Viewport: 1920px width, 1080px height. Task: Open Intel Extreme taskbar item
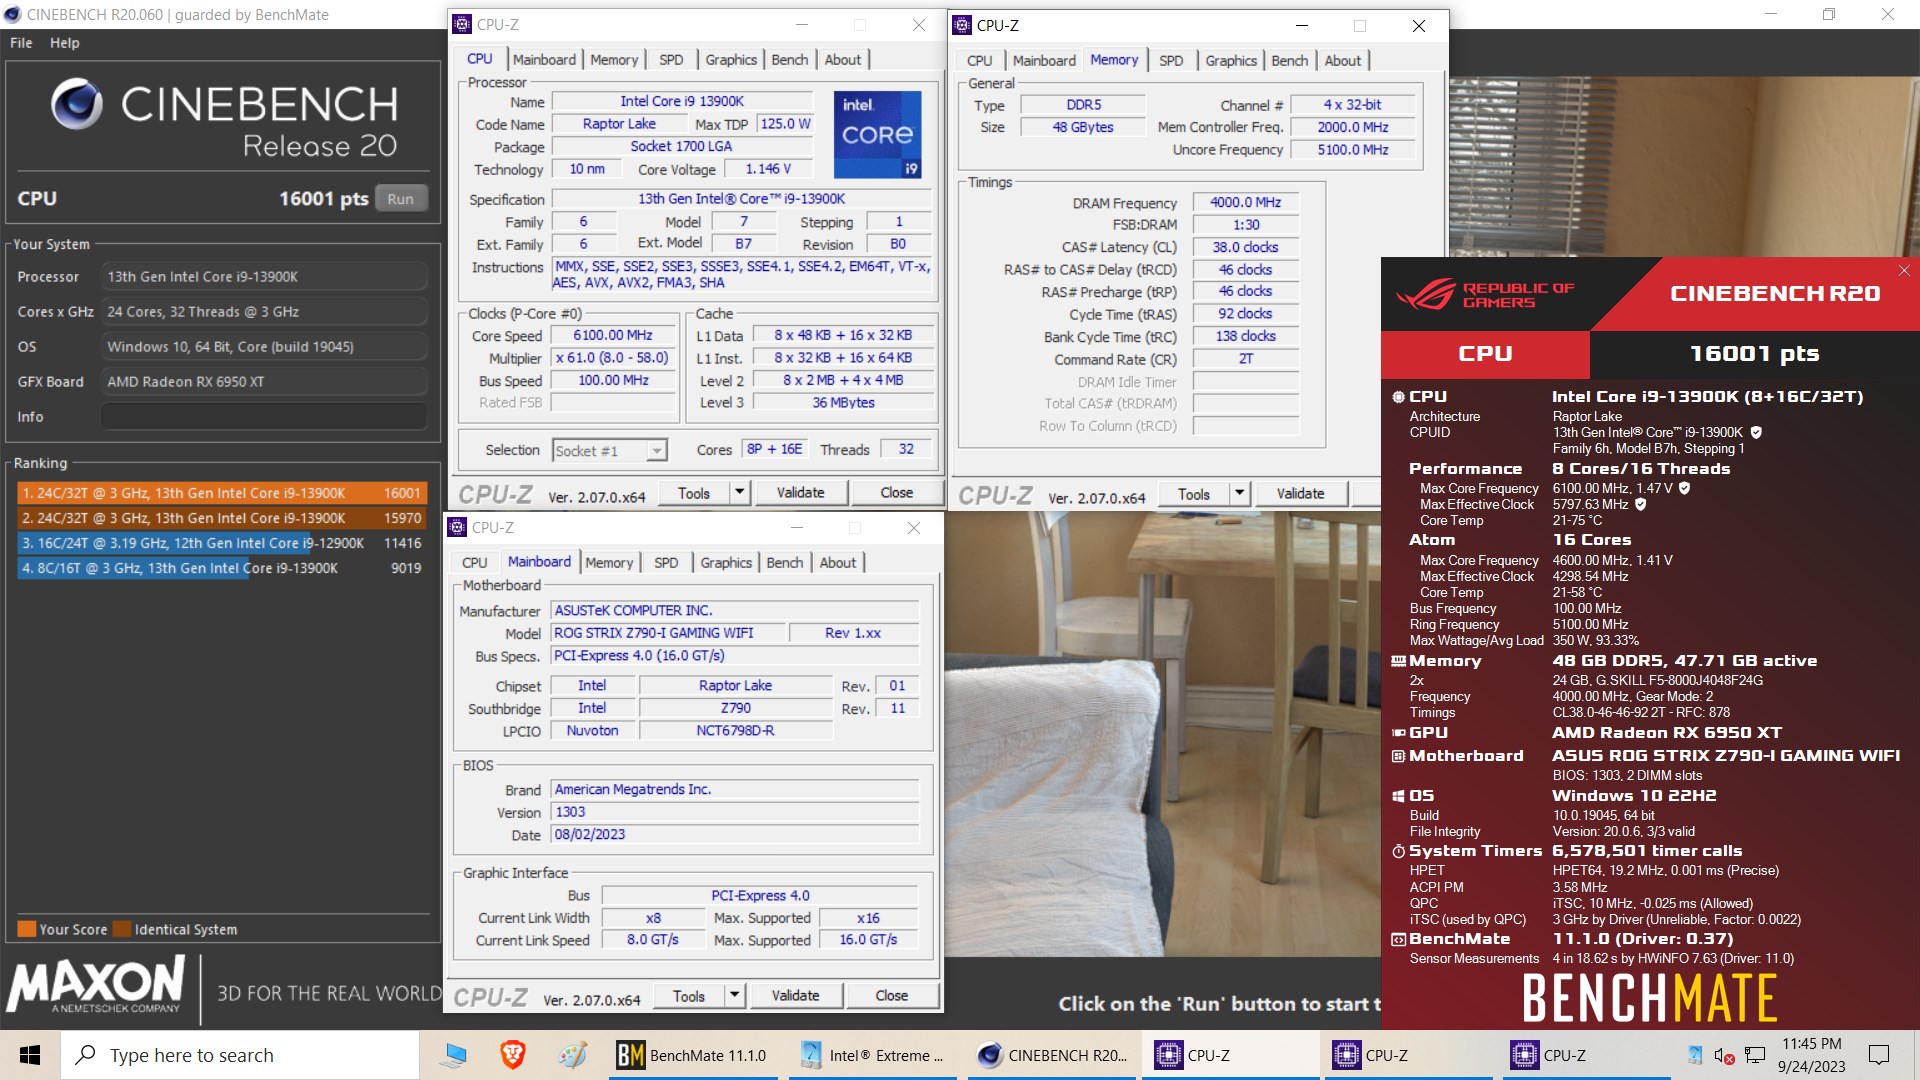coord(872,1055)
